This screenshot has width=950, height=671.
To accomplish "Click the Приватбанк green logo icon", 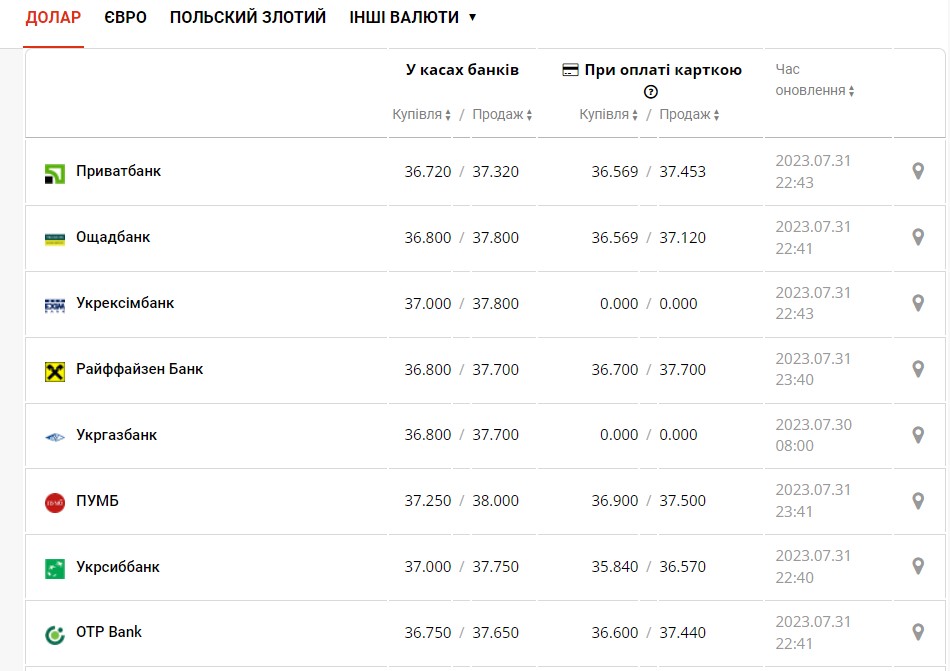I will point(55,174).
